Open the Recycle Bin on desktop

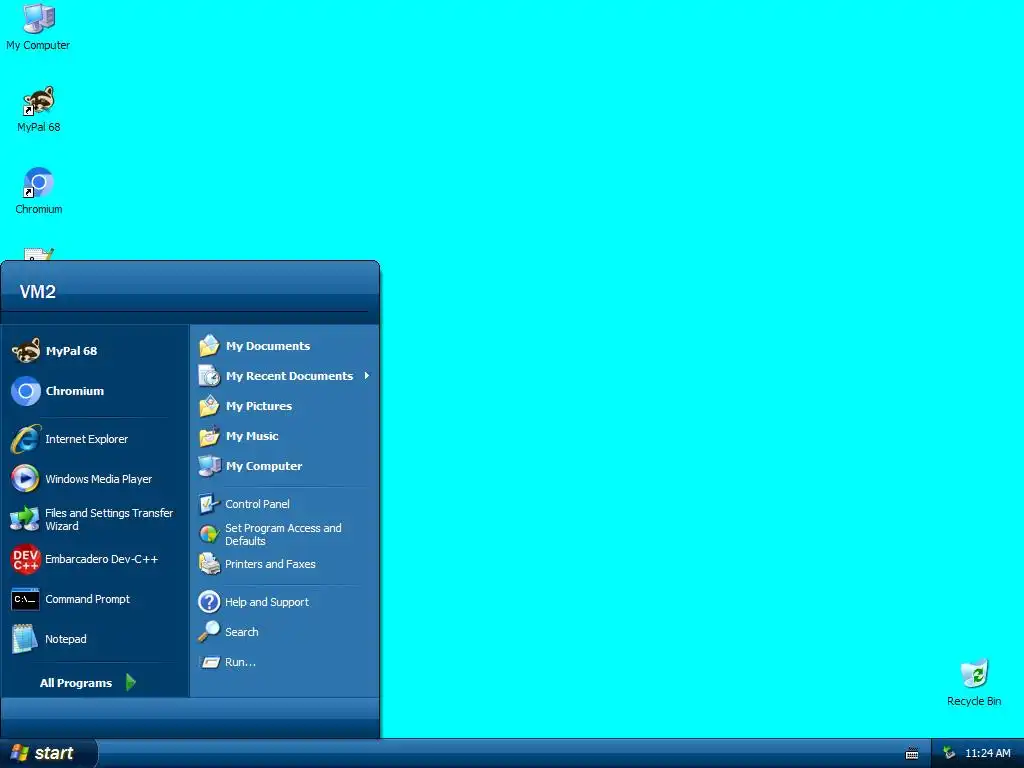click(974, 673)
